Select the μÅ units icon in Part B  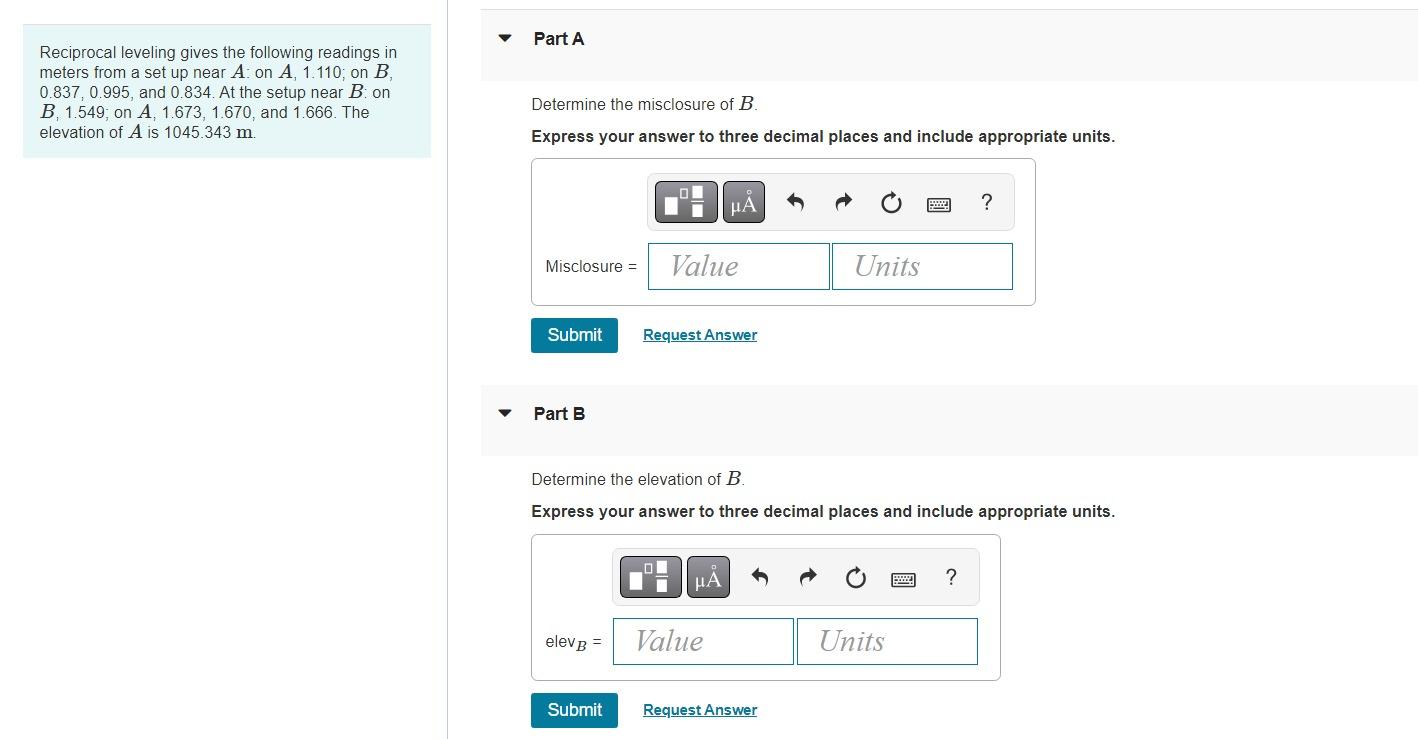[708, 576]
